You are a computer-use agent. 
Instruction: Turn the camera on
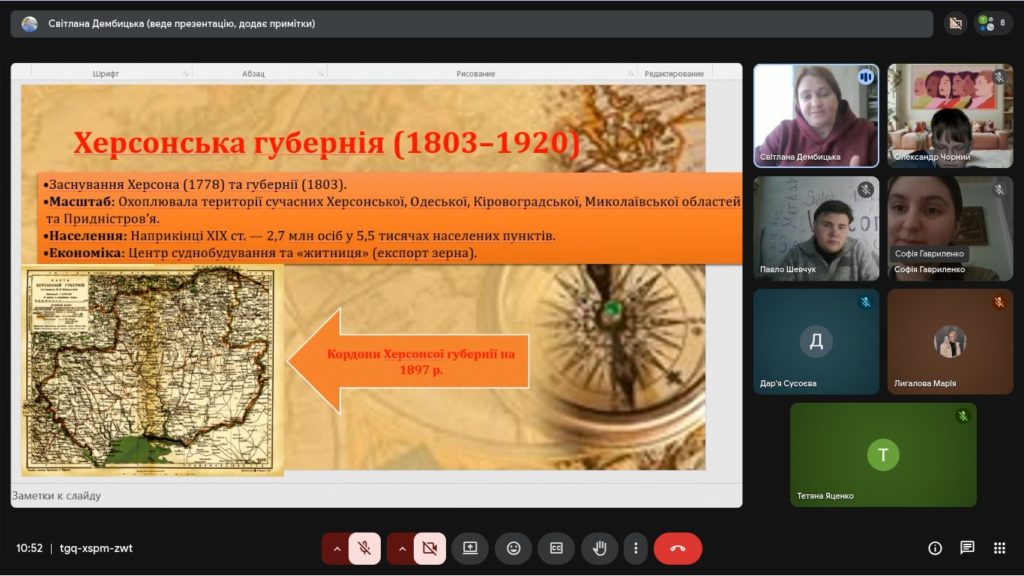[x=430, y=548]
